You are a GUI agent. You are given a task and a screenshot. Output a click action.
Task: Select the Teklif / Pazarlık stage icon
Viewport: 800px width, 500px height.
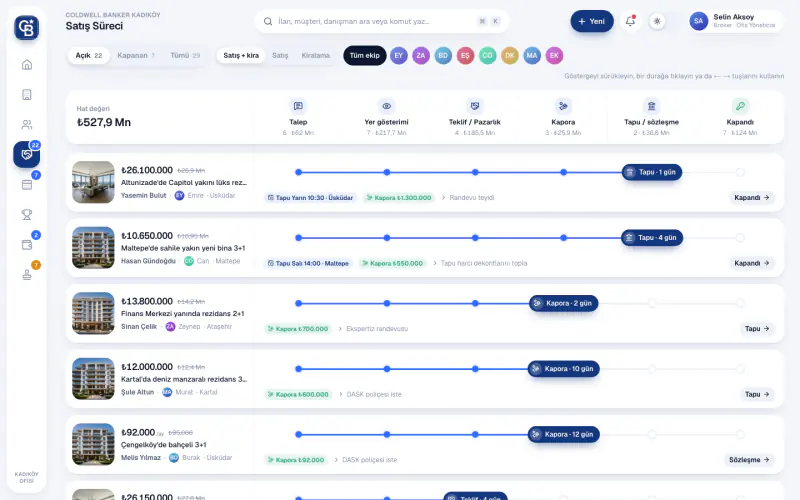475,106
